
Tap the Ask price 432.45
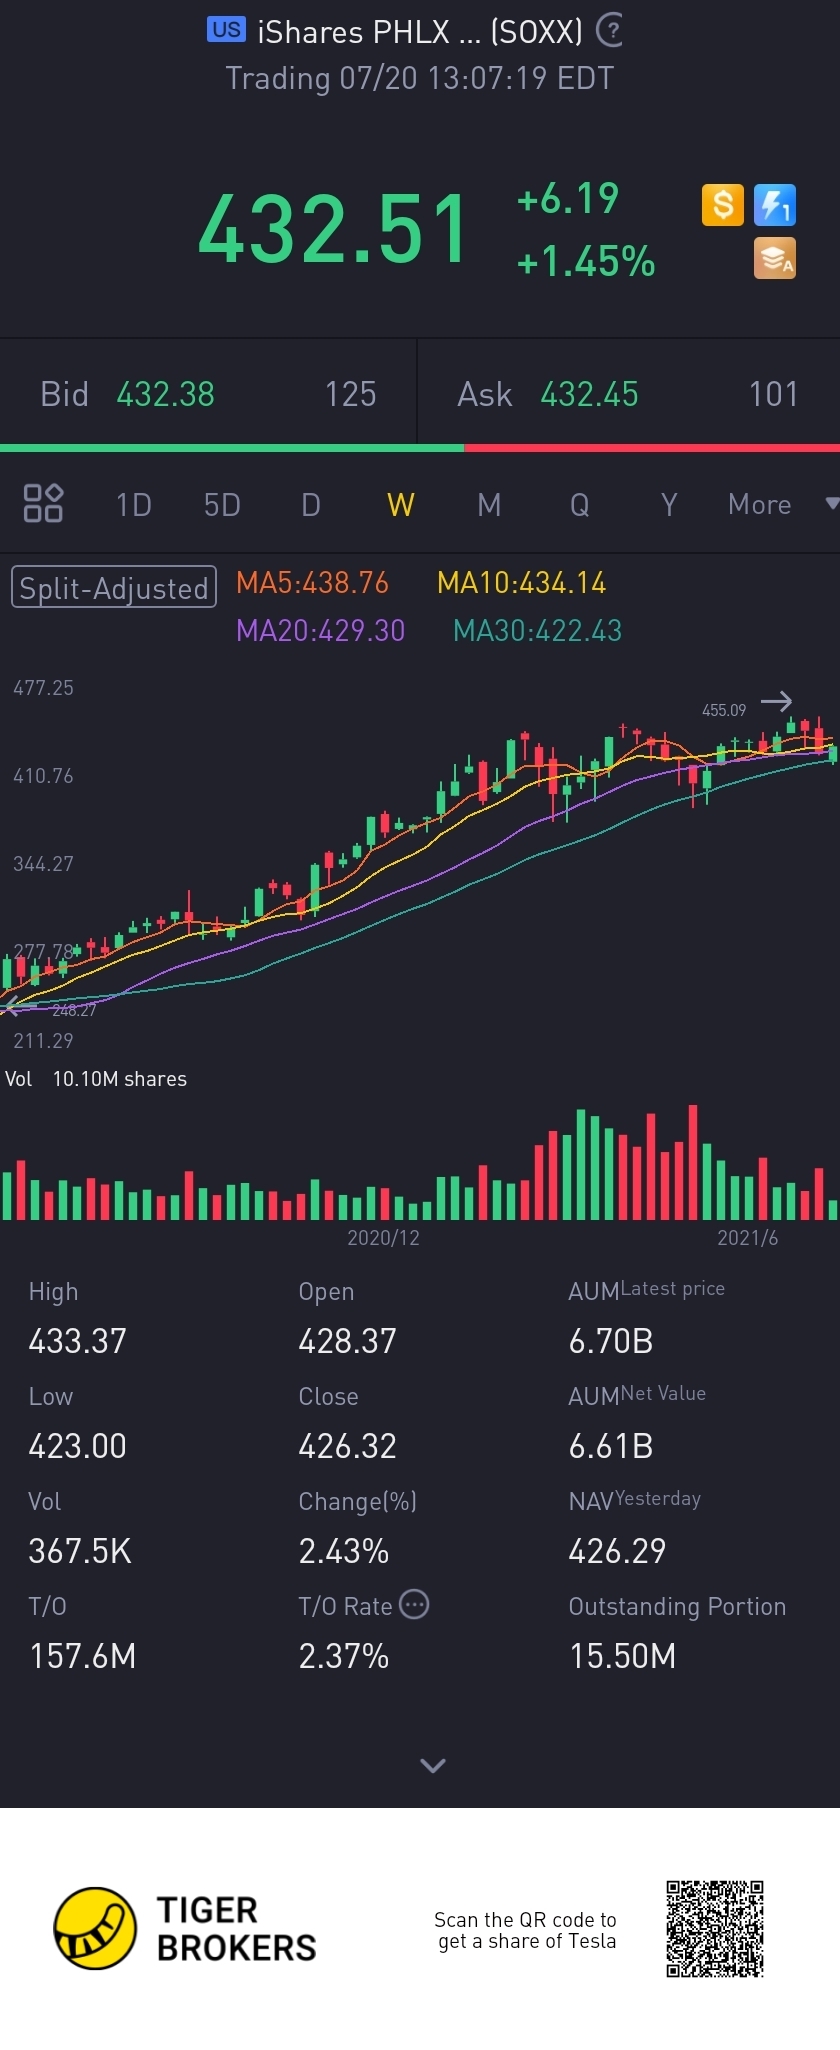click(x=589, y=394)
